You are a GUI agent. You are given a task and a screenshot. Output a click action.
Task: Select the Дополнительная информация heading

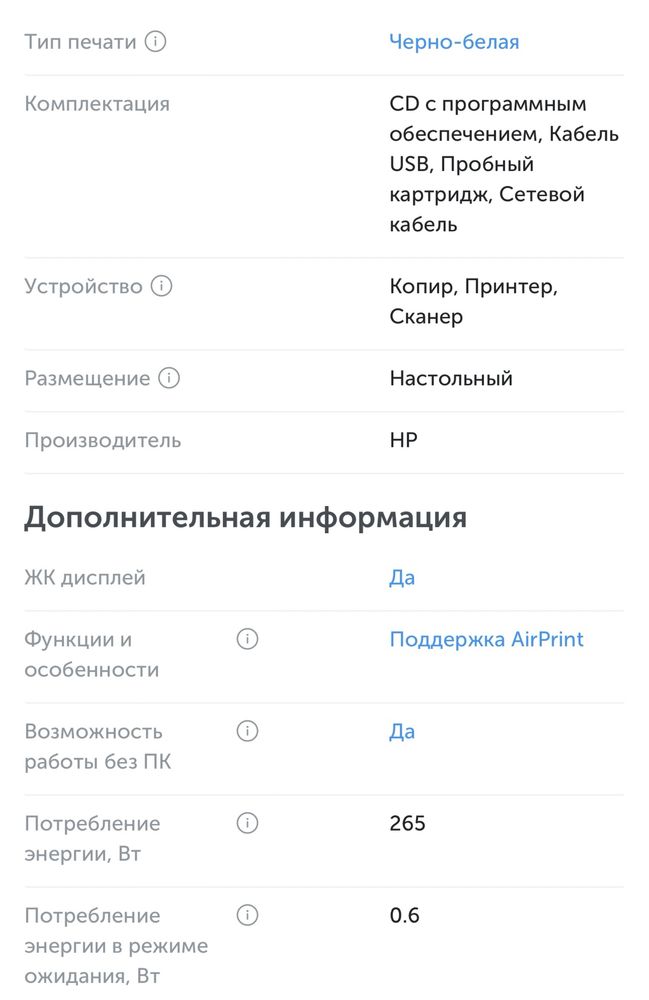point(245,518)
